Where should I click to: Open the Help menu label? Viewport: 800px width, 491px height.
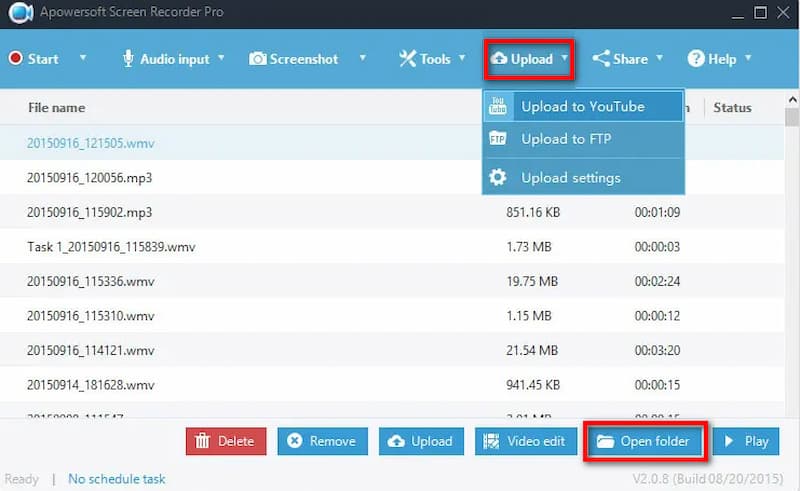(x=722, y=59)
